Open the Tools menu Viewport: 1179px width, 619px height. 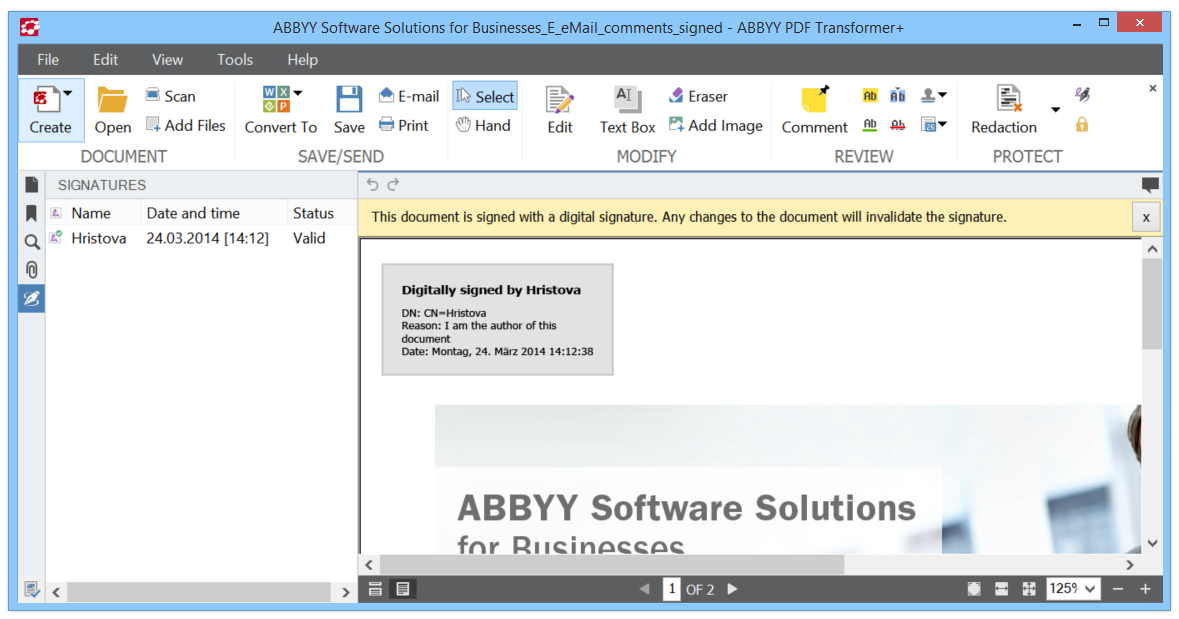[235, 59]
